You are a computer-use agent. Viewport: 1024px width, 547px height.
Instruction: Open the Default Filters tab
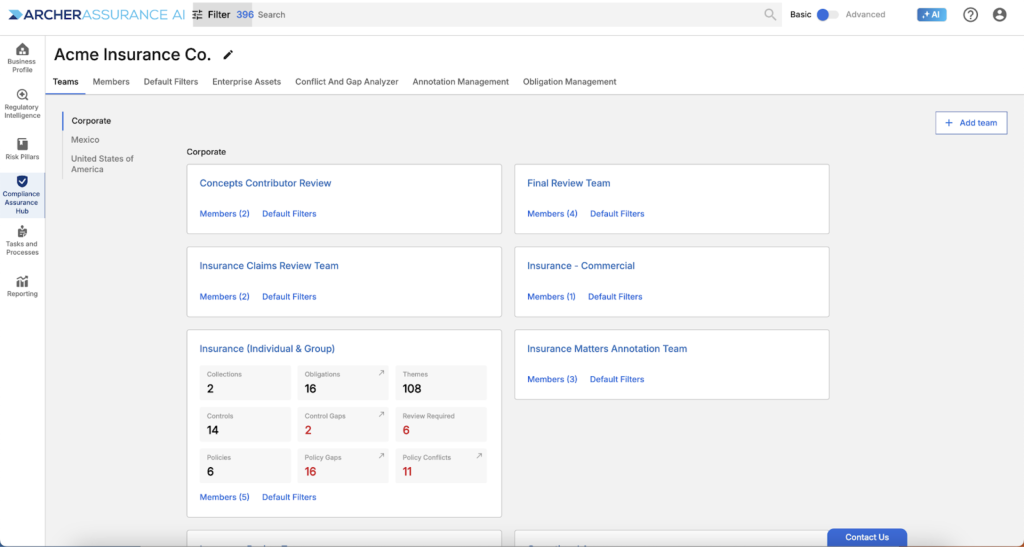tap(170, 82)
